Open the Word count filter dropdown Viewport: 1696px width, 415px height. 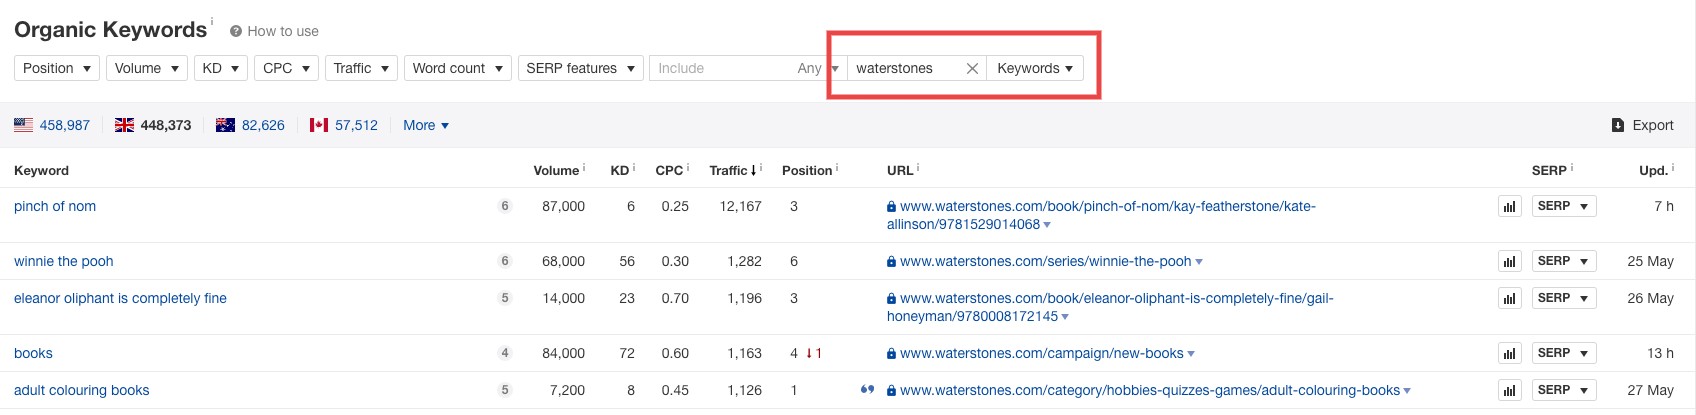coord(458,68)
